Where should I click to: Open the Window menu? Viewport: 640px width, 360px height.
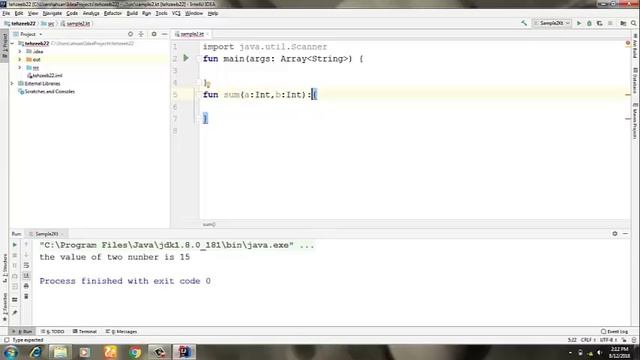pos(194,13)
